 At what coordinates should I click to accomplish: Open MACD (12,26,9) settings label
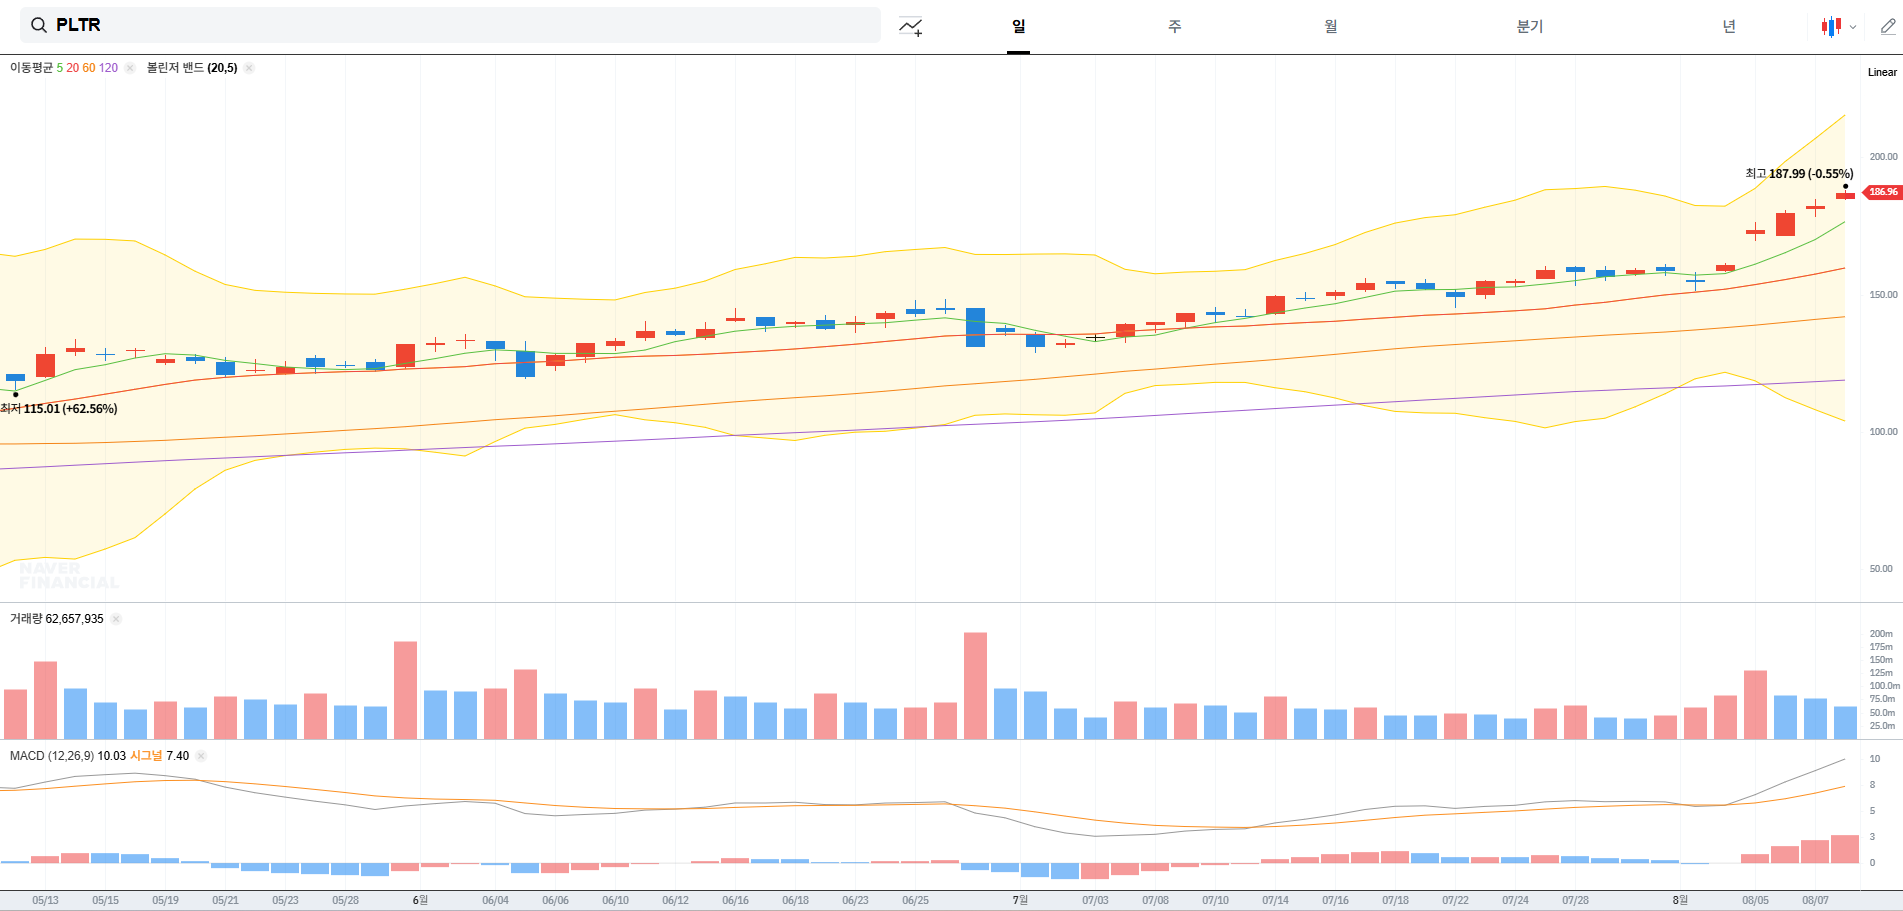pyautogui.click(x=52, y=756)
